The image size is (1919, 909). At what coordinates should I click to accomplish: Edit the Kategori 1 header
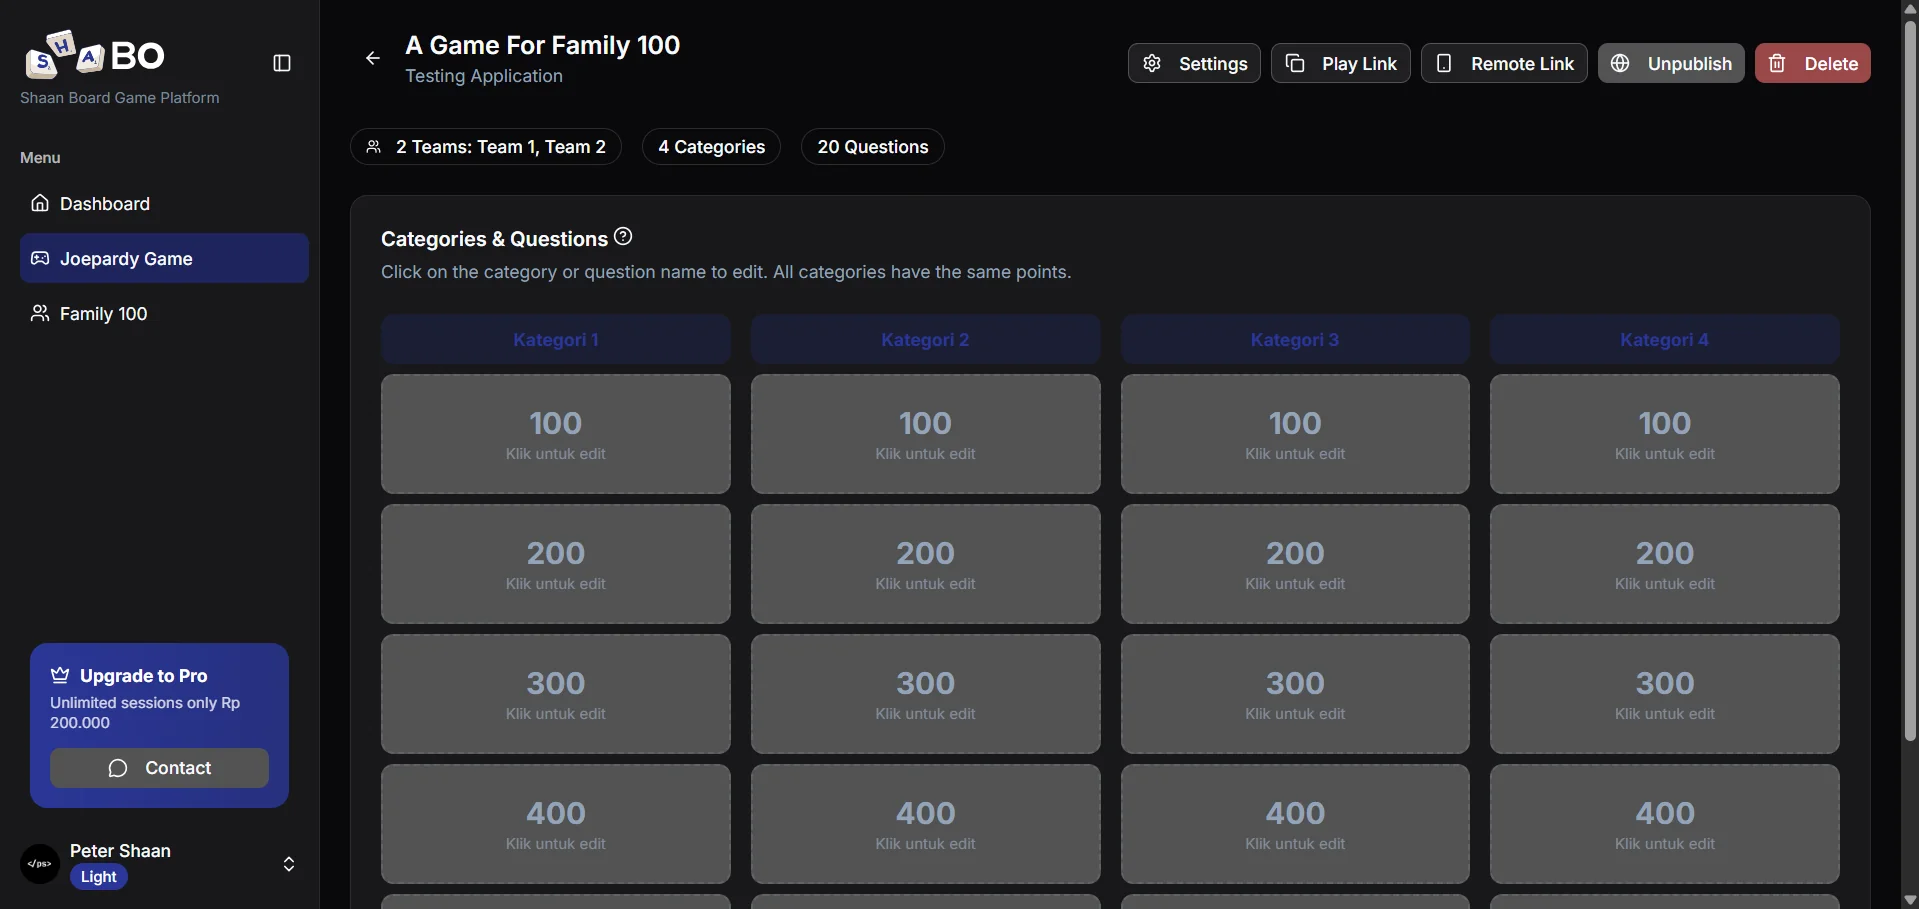(556, 340)
